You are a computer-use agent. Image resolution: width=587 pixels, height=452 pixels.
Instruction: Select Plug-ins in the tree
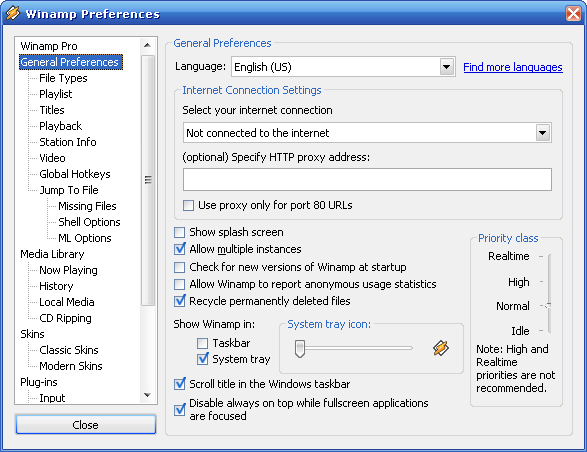pos(39,382)
